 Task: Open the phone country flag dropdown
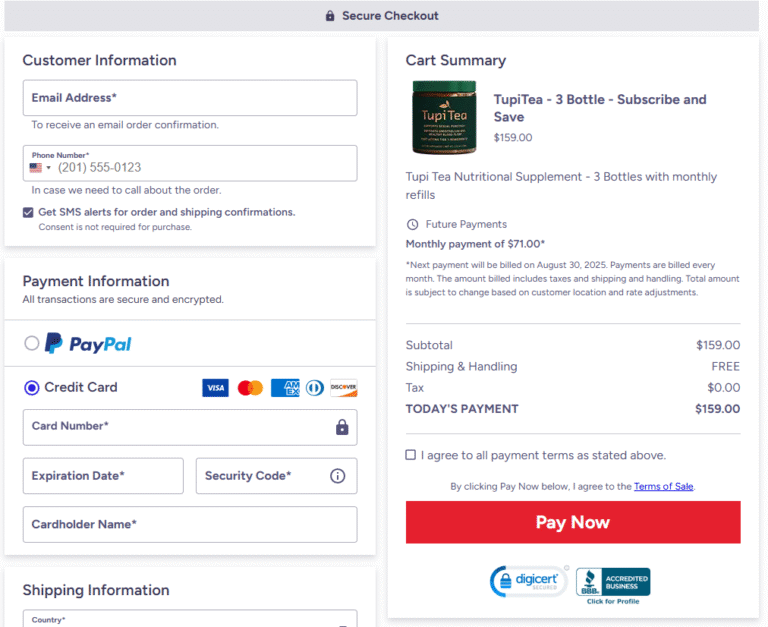pos(41,168)
